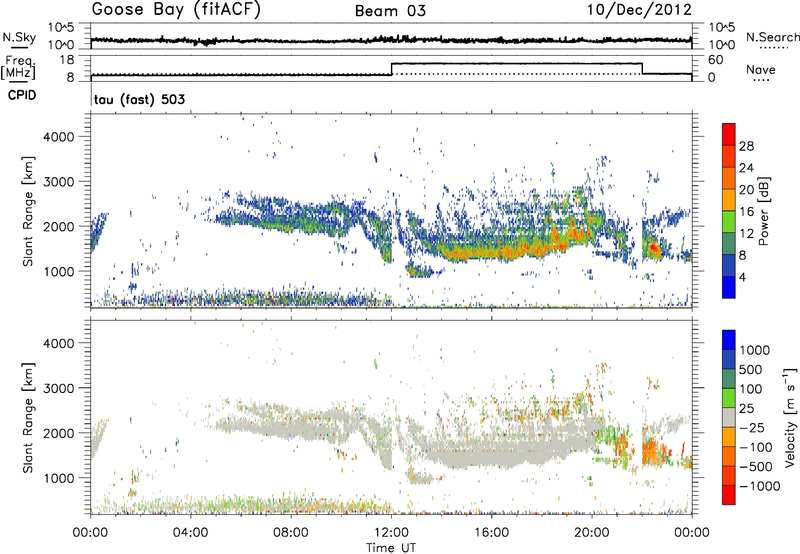Select the 'Velocity [m s-1]' colorbar title
This screenshot has width=800, height=554.
pos(790,417)
